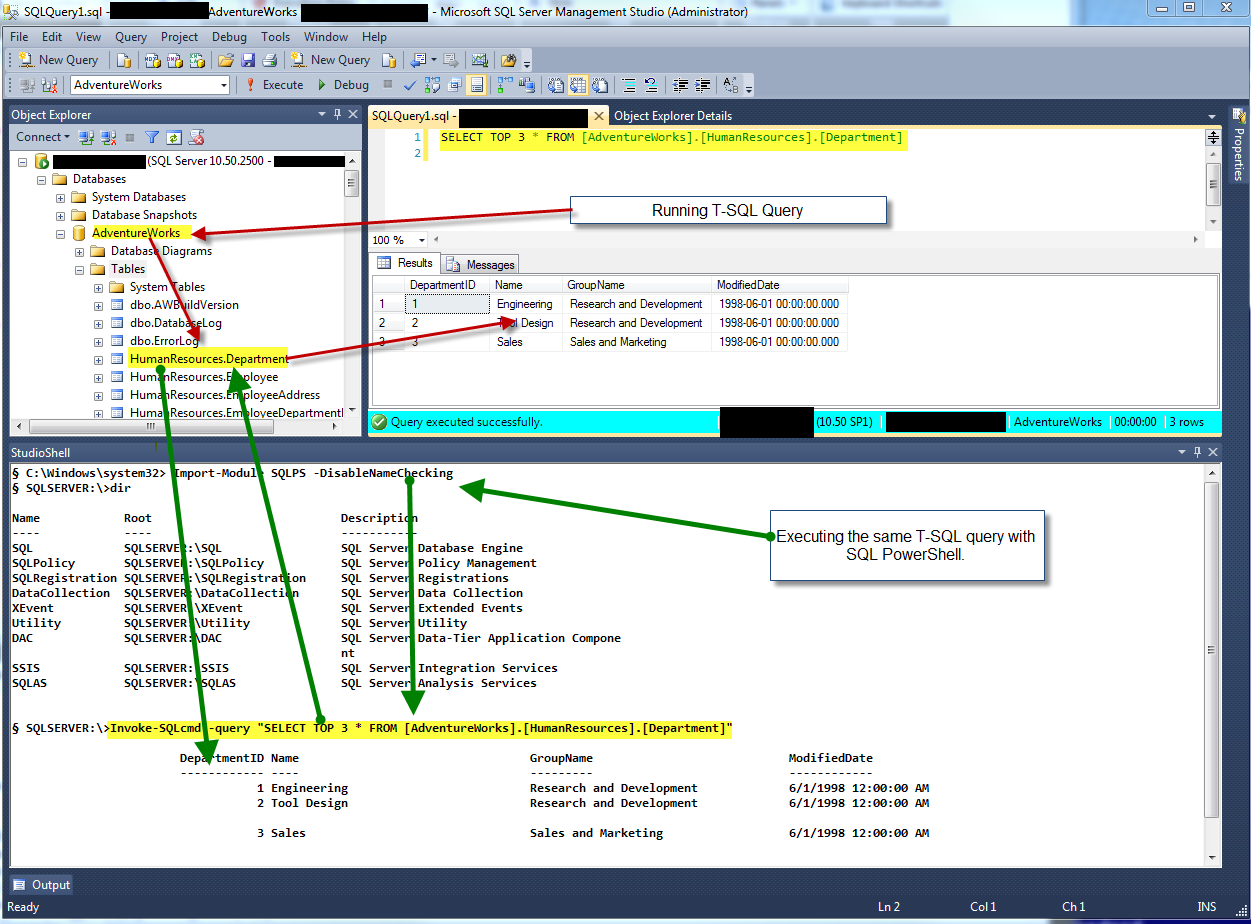Toggle Include Client Statistics
The height and width of the screenshot is (924, 1251).
(x=526, y=85)
